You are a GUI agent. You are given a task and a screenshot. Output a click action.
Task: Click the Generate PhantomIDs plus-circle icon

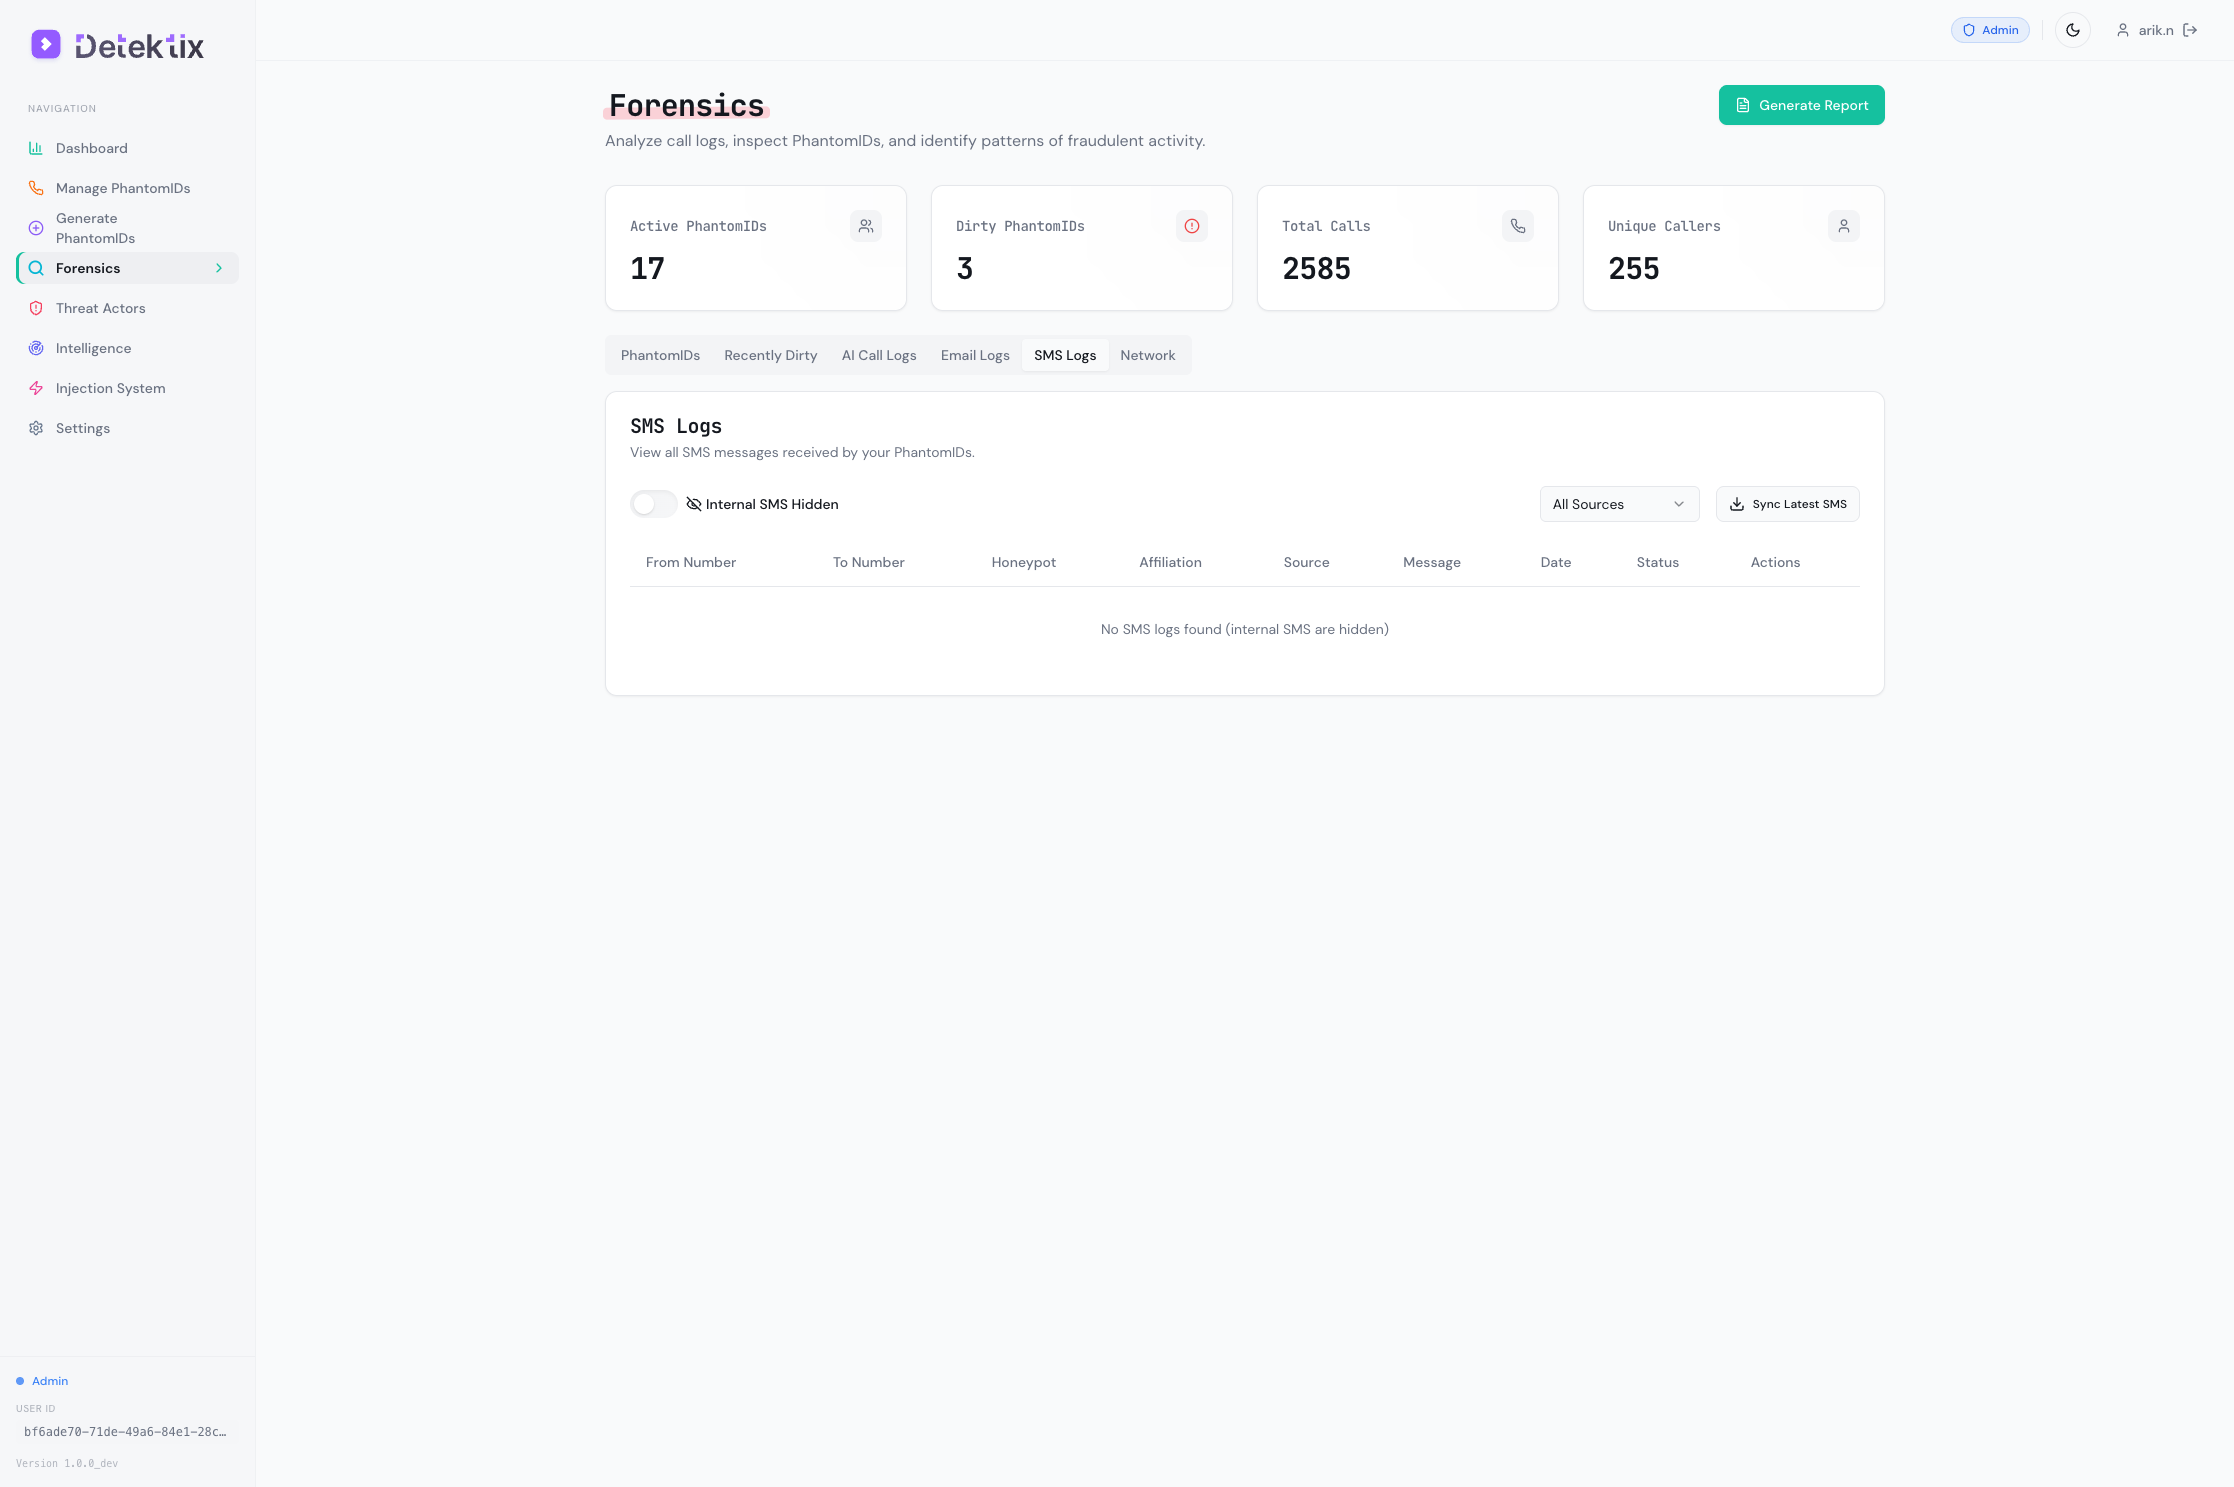click(36, 228)
